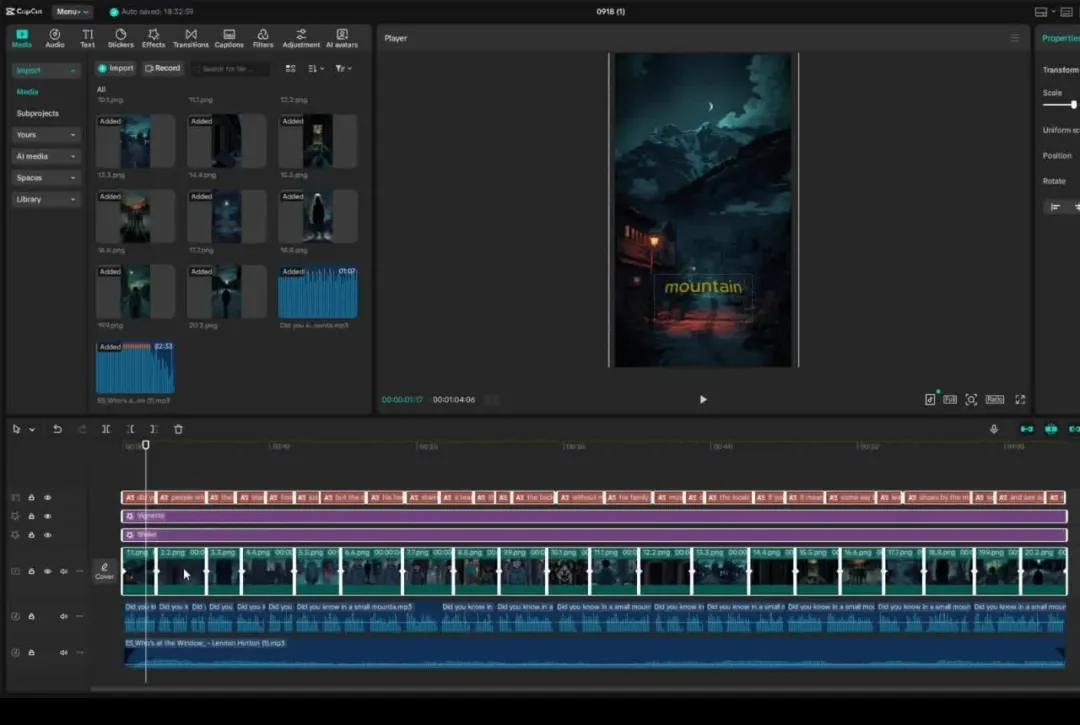Switch to the Captions tab
This screenshot has width=1080, height=725.
(229, 38)
